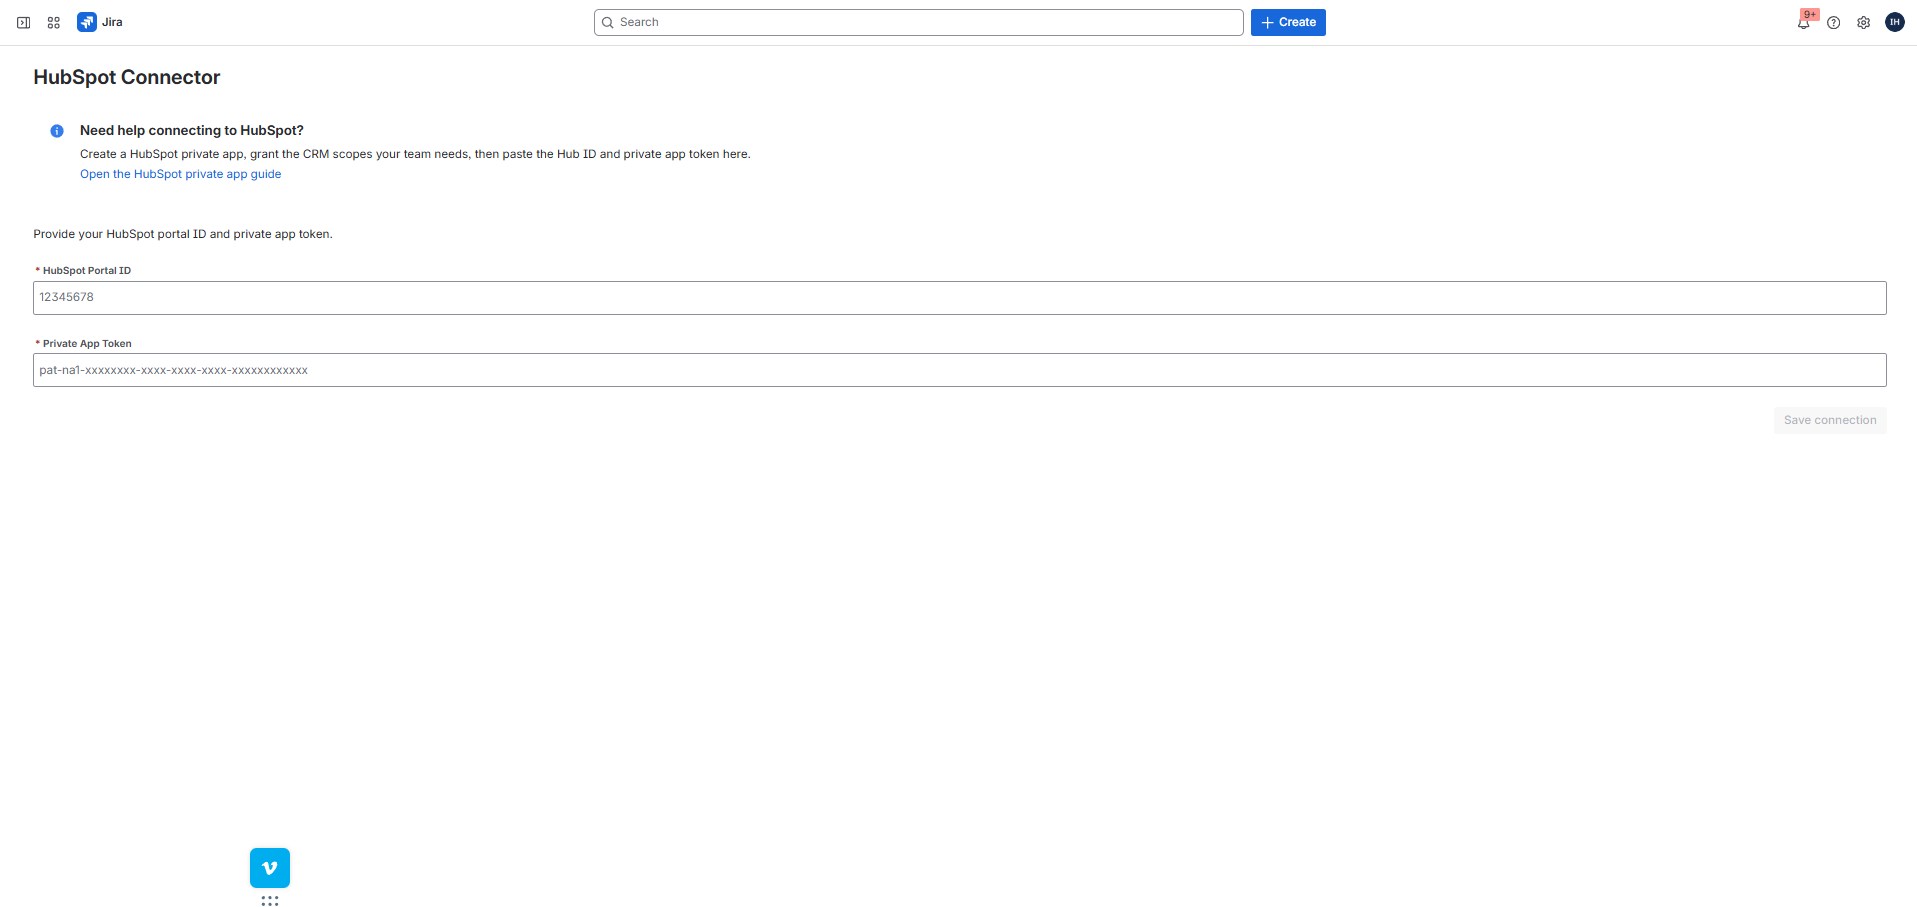1917x907 pixels.
Task: Open settings with the gear icon
Action: tap(1863, 22)
